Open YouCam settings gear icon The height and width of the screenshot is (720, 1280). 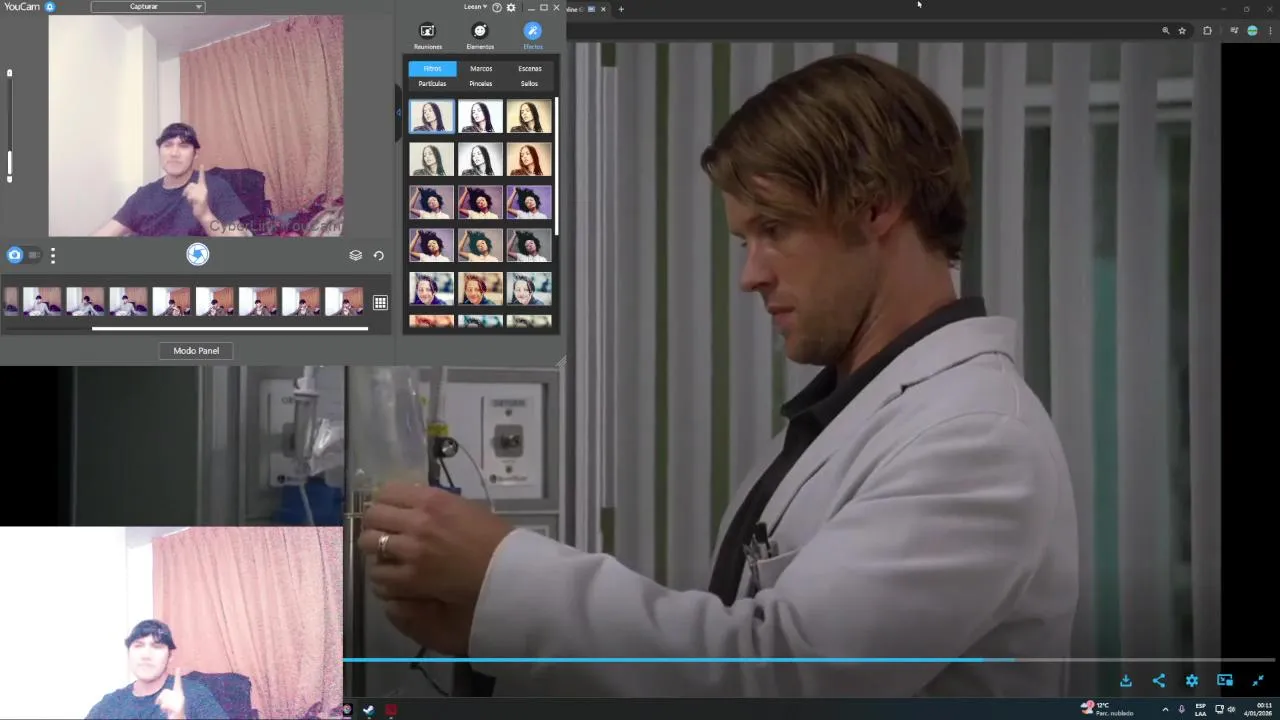pyautogui.click(x=511, y=7)
